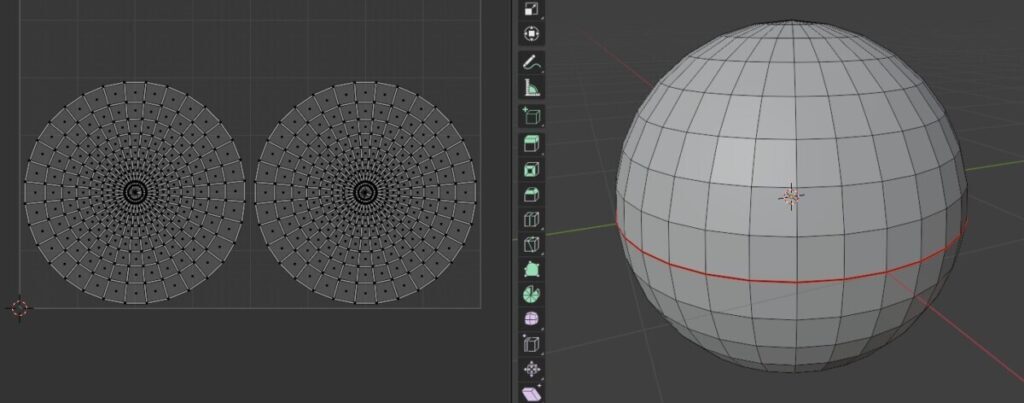
Task: Select the Shrink/Fatten tool
Action: coord(532,369)
